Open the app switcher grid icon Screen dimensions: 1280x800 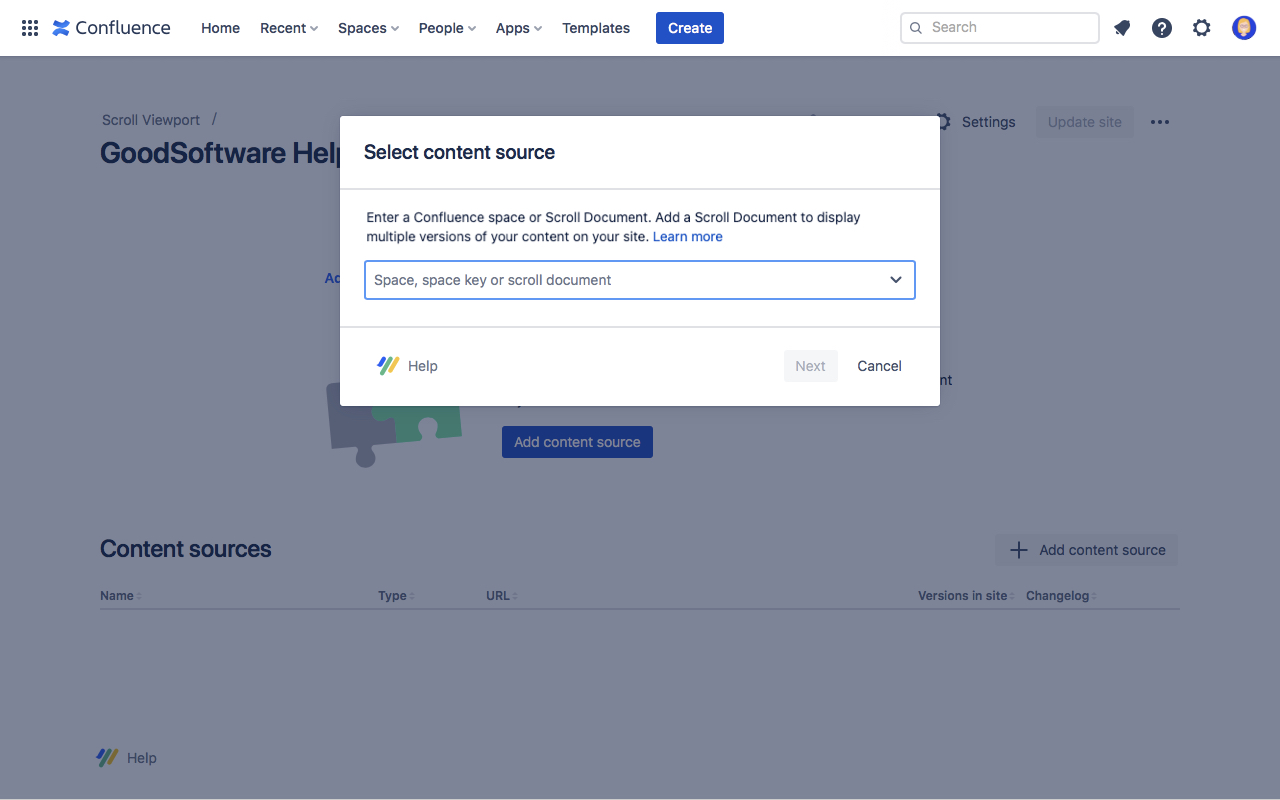pos(30,28)
